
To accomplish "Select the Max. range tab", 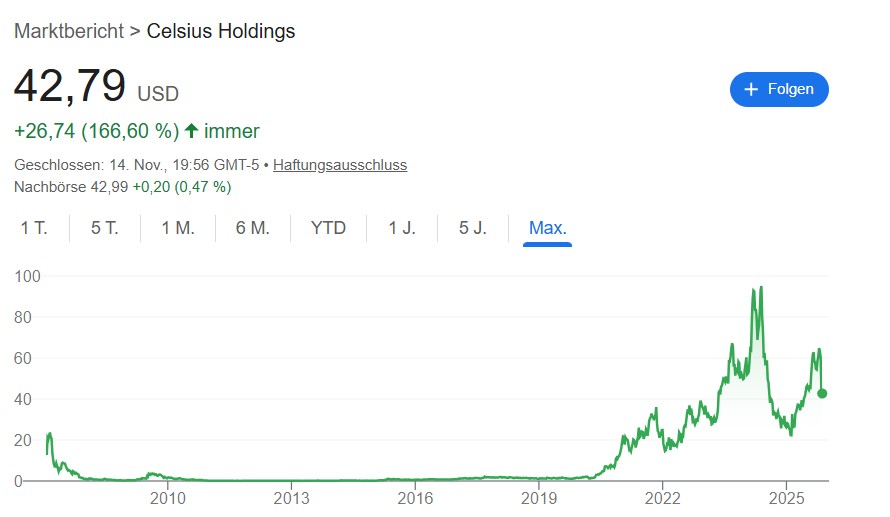I will coord(547,228).
